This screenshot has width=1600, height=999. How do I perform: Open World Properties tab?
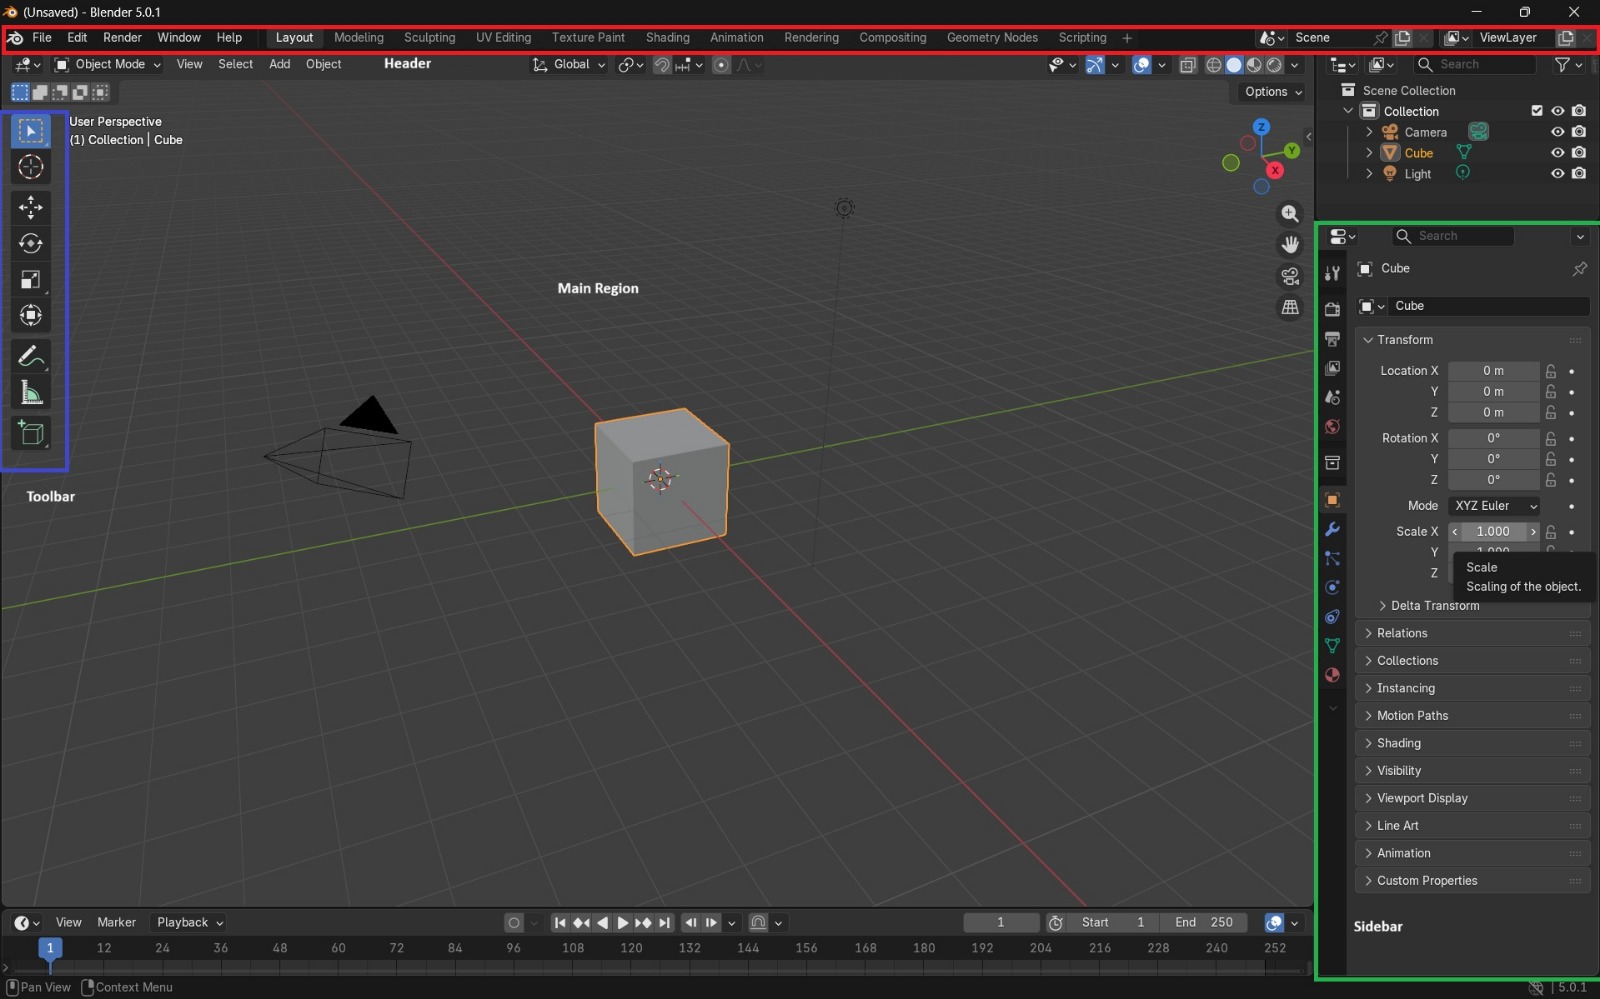pyautogui.click(x=1332, y=428)
